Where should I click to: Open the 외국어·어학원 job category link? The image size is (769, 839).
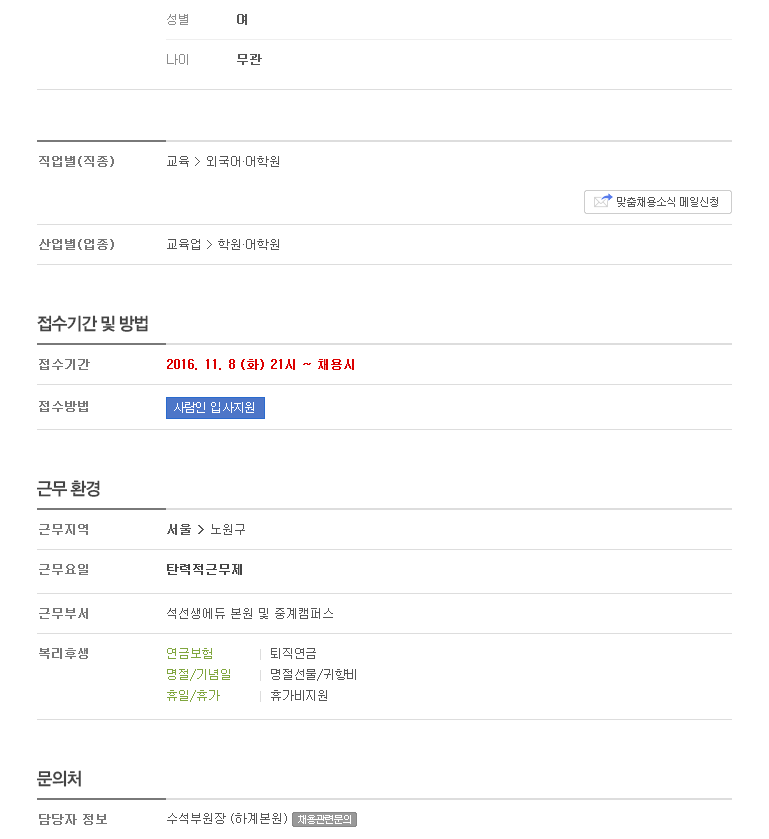click(x=243, y=161)
